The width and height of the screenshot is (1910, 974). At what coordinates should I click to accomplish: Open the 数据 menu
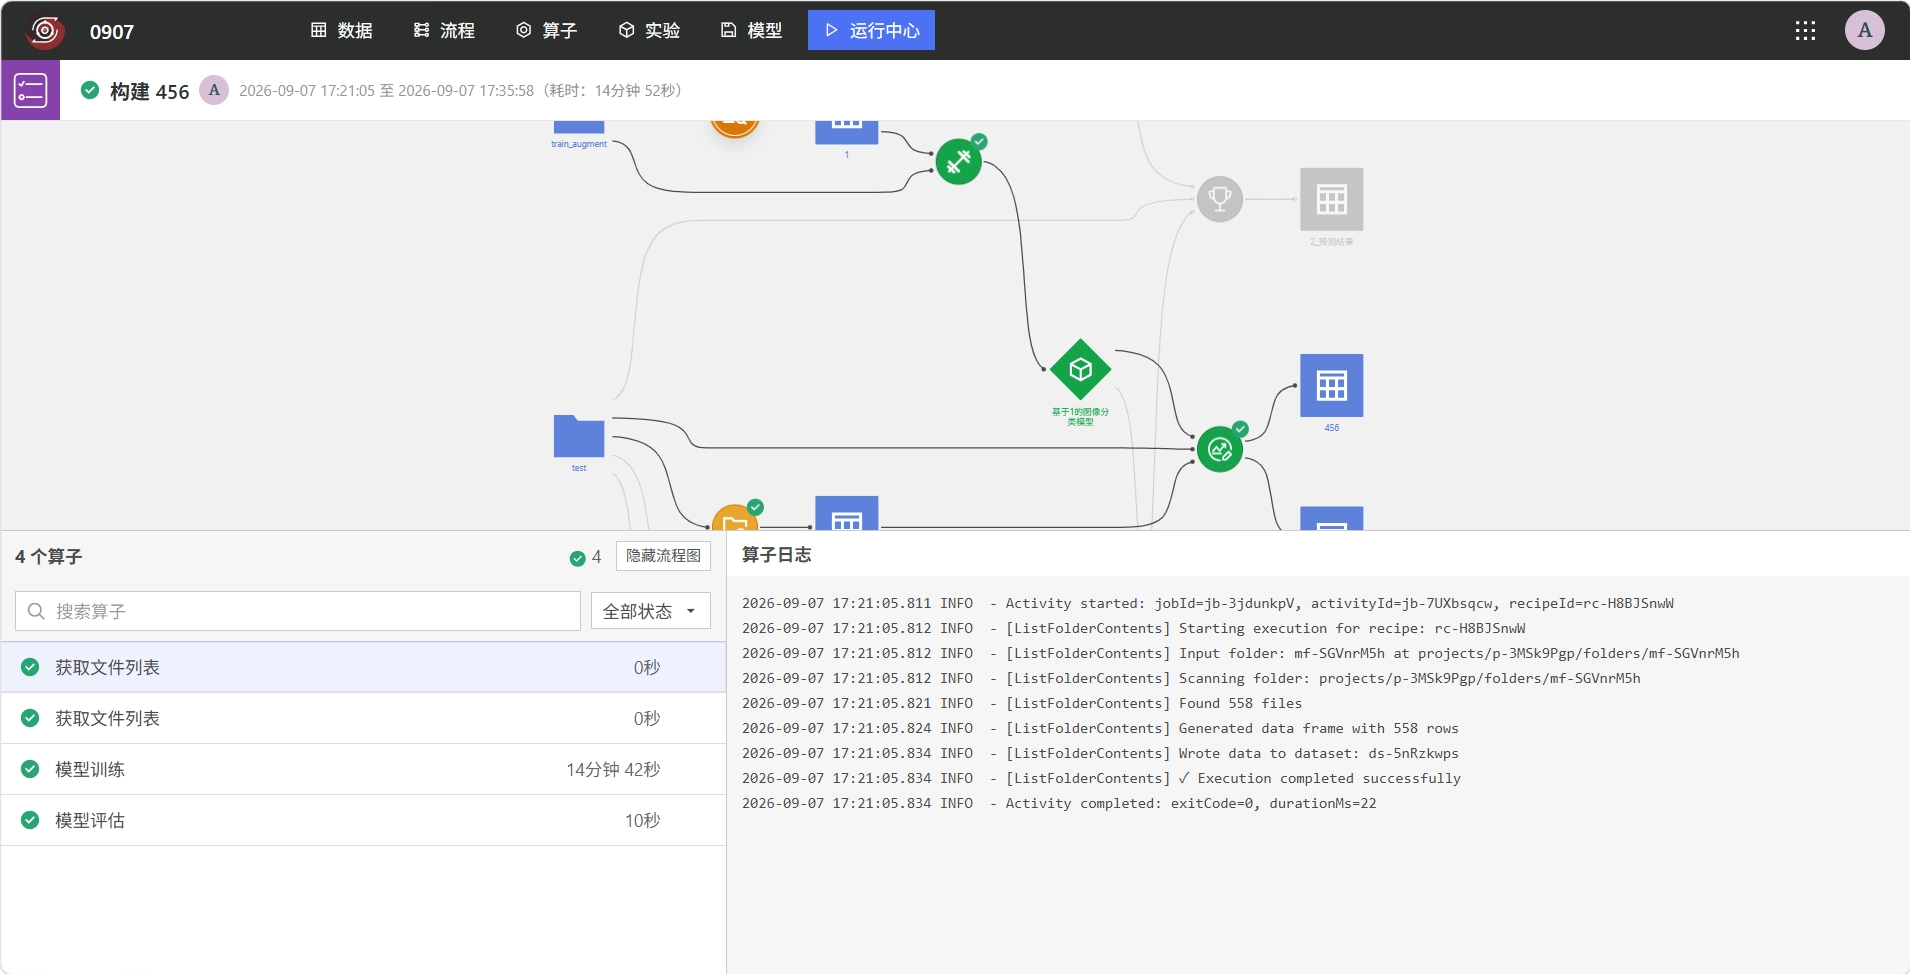(x=341, y=30)
